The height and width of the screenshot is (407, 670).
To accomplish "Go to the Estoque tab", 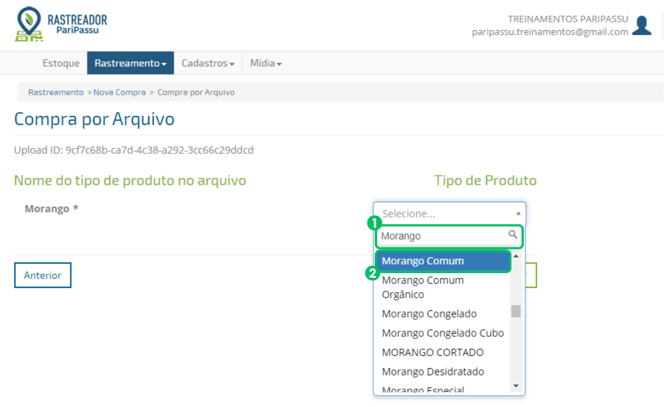I will pos(61,64).
